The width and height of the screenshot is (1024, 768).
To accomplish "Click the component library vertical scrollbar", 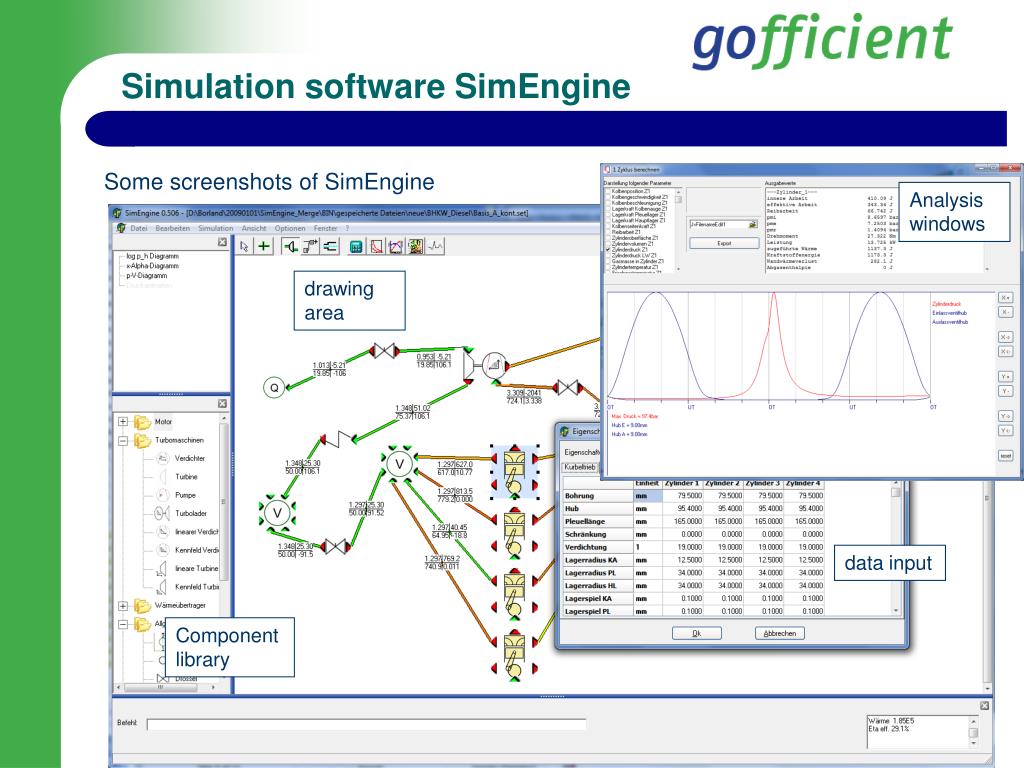I will (x=224, y=503).
